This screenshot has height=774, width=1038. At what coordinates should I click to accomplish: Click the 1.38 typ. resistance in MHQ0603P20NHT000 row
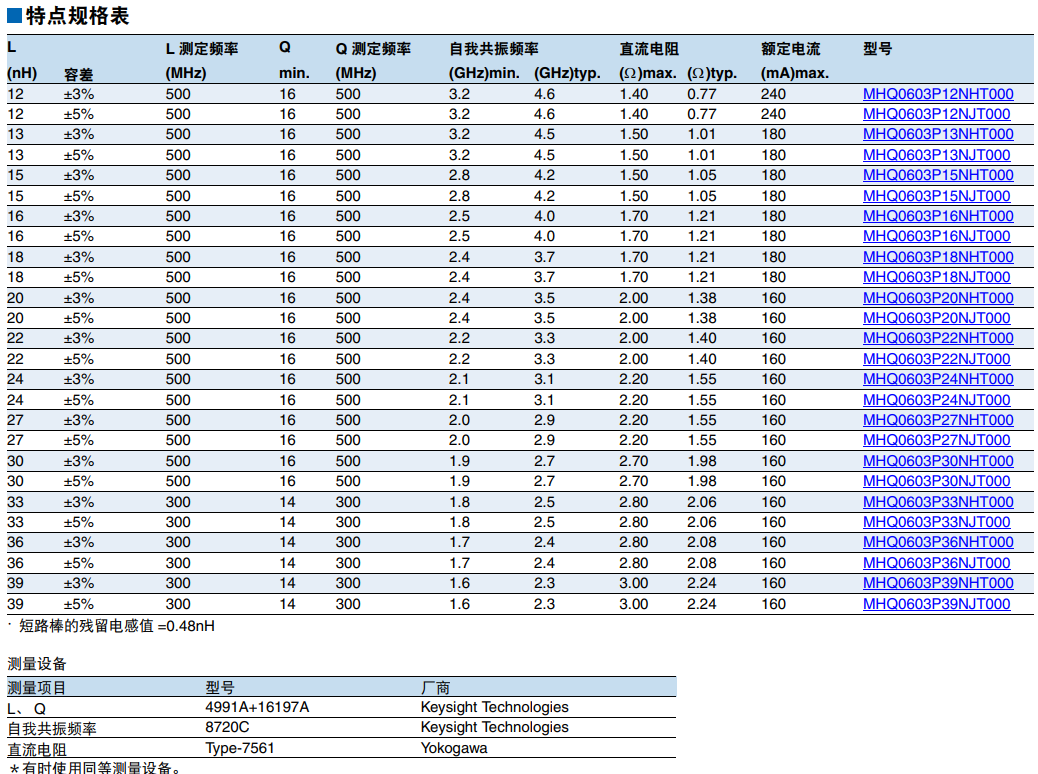click(x=702, y=298)
